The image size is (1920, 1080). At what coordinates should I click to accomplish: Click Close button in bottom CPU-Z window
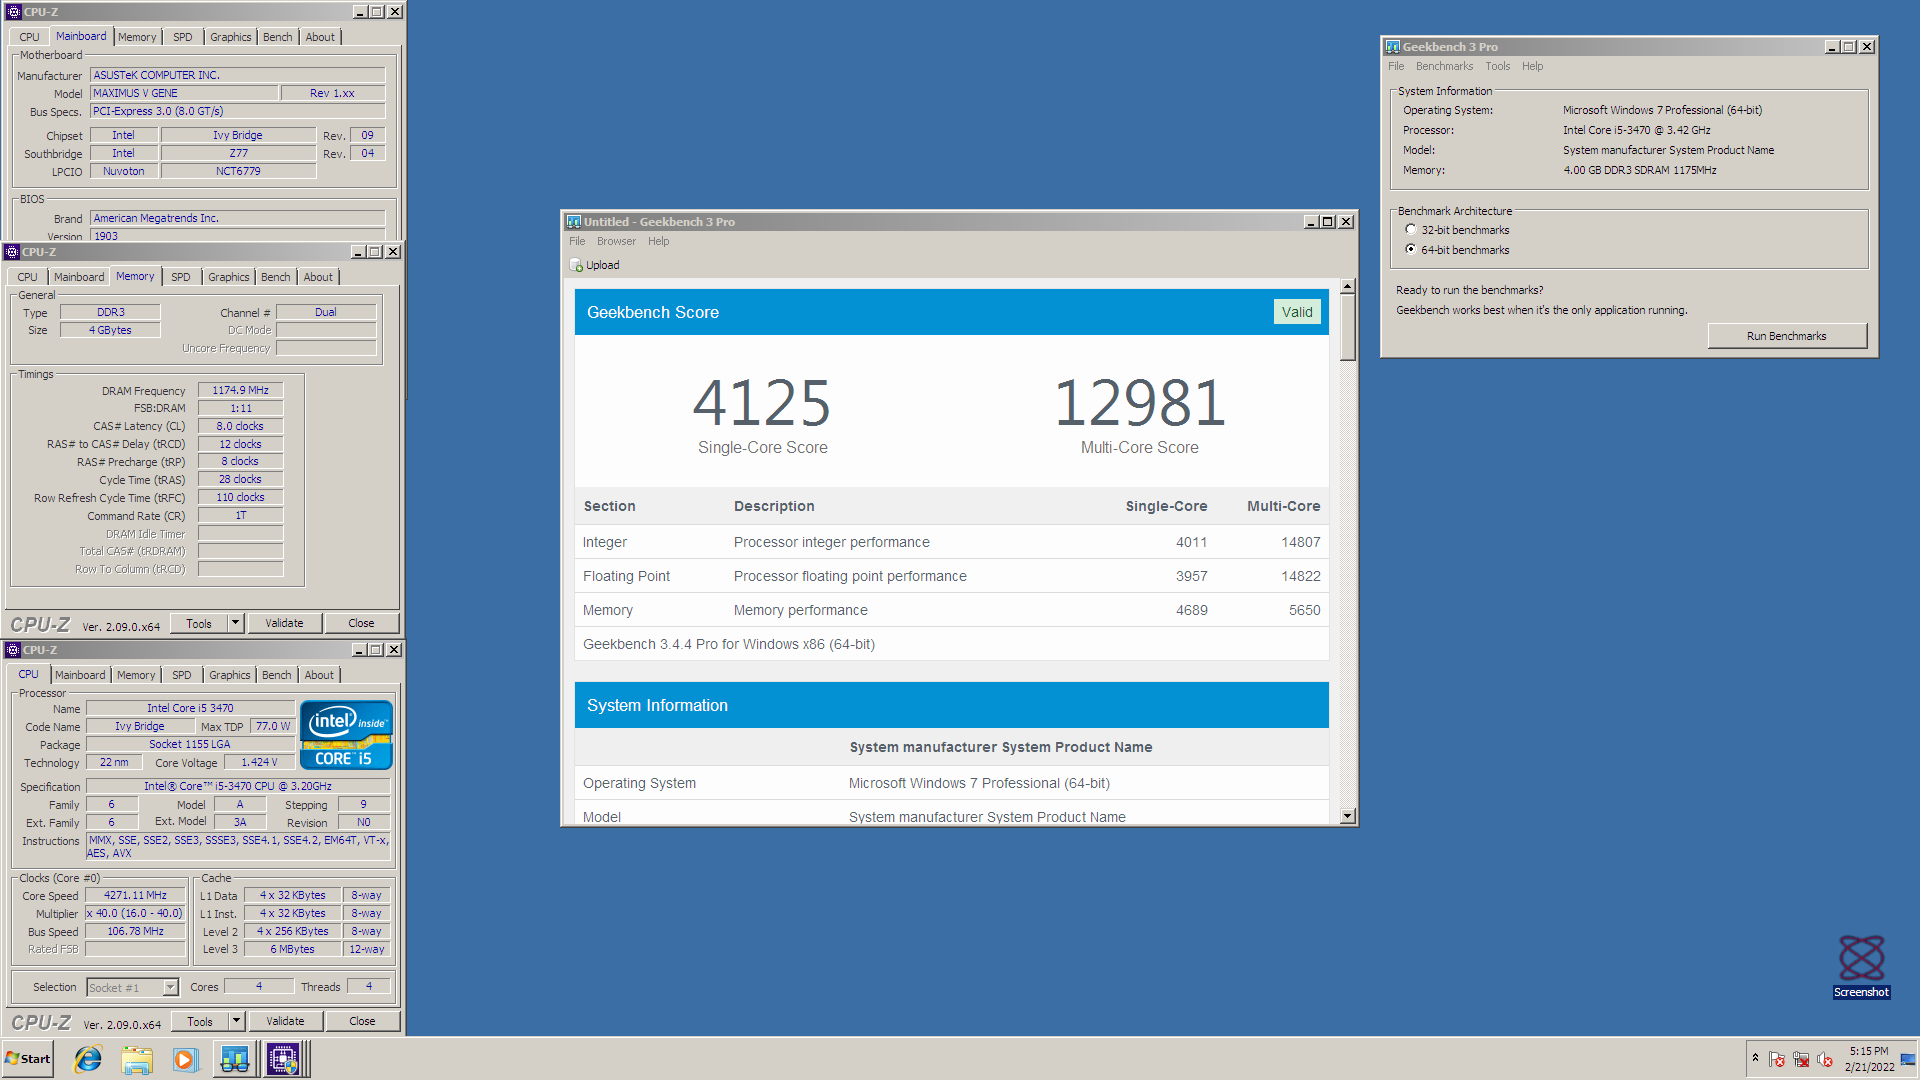362,1021
